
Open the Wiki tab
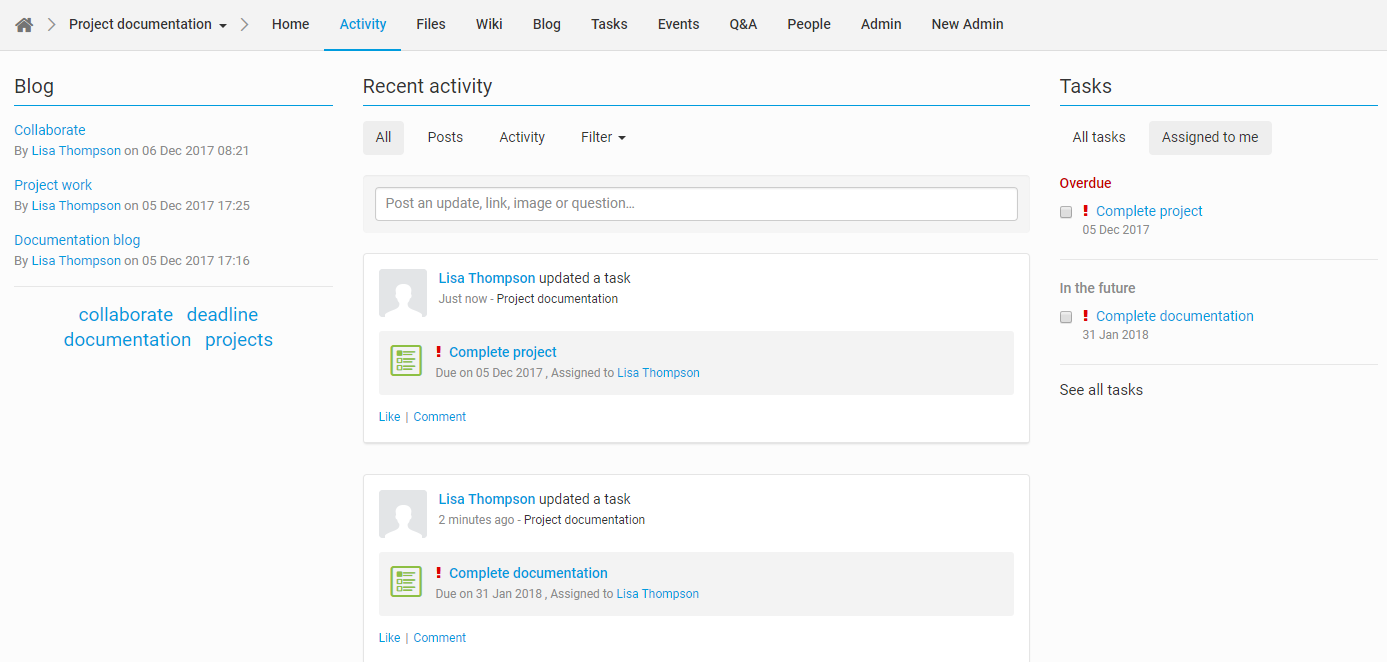click(489, 25)
